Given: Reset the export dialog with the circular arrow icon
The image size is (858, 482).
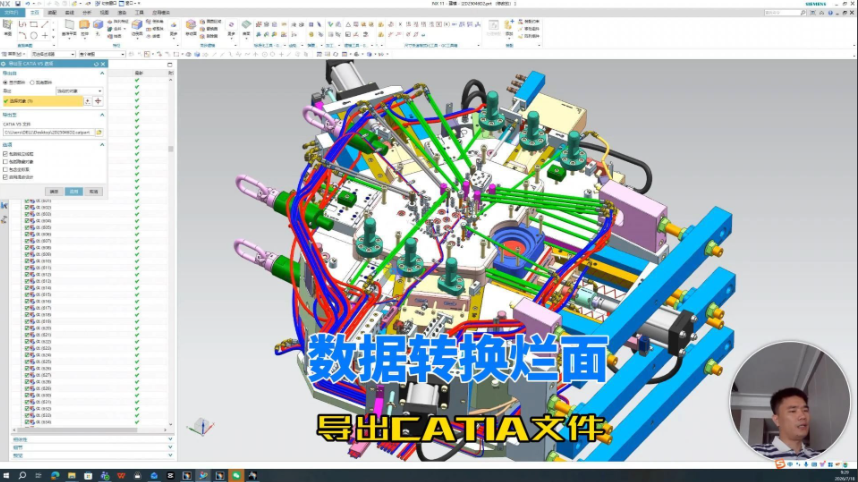Looking at the screenshot, I should click(96, 64).
